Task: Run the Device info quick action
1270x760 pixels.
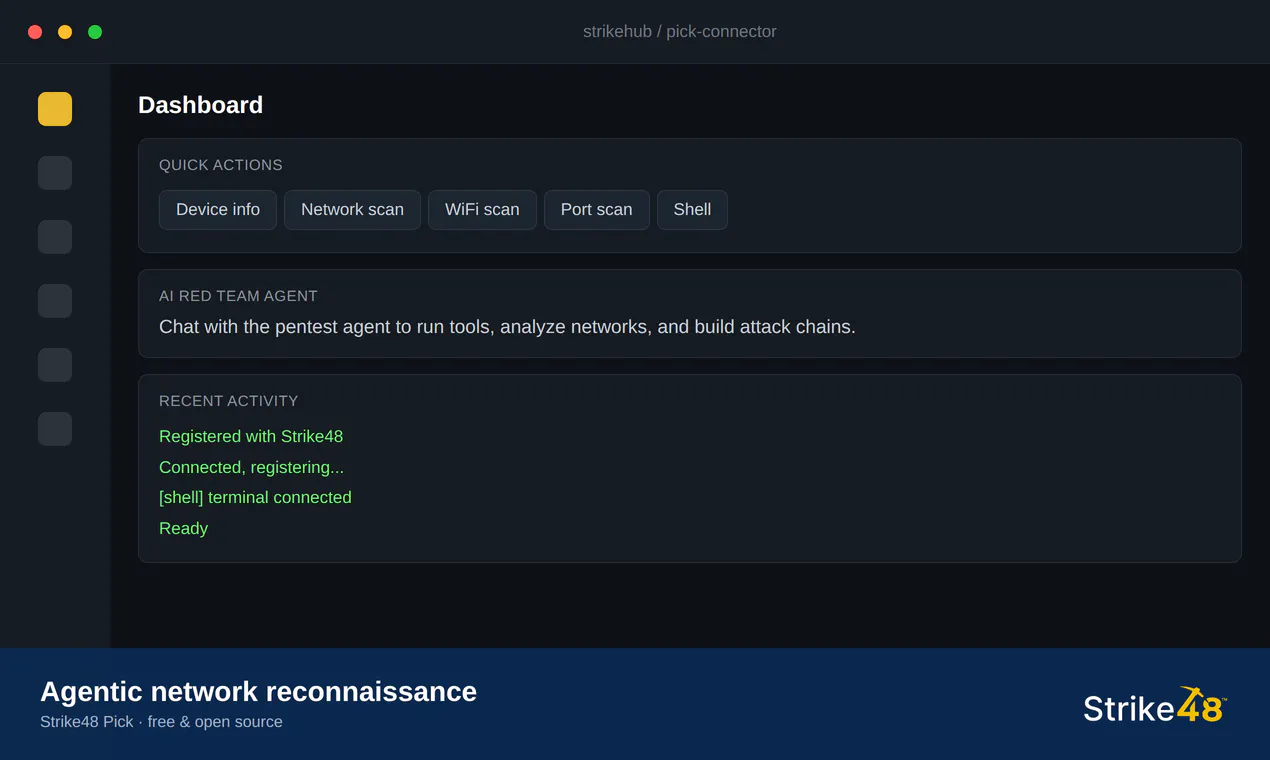Action: point(218,210)
